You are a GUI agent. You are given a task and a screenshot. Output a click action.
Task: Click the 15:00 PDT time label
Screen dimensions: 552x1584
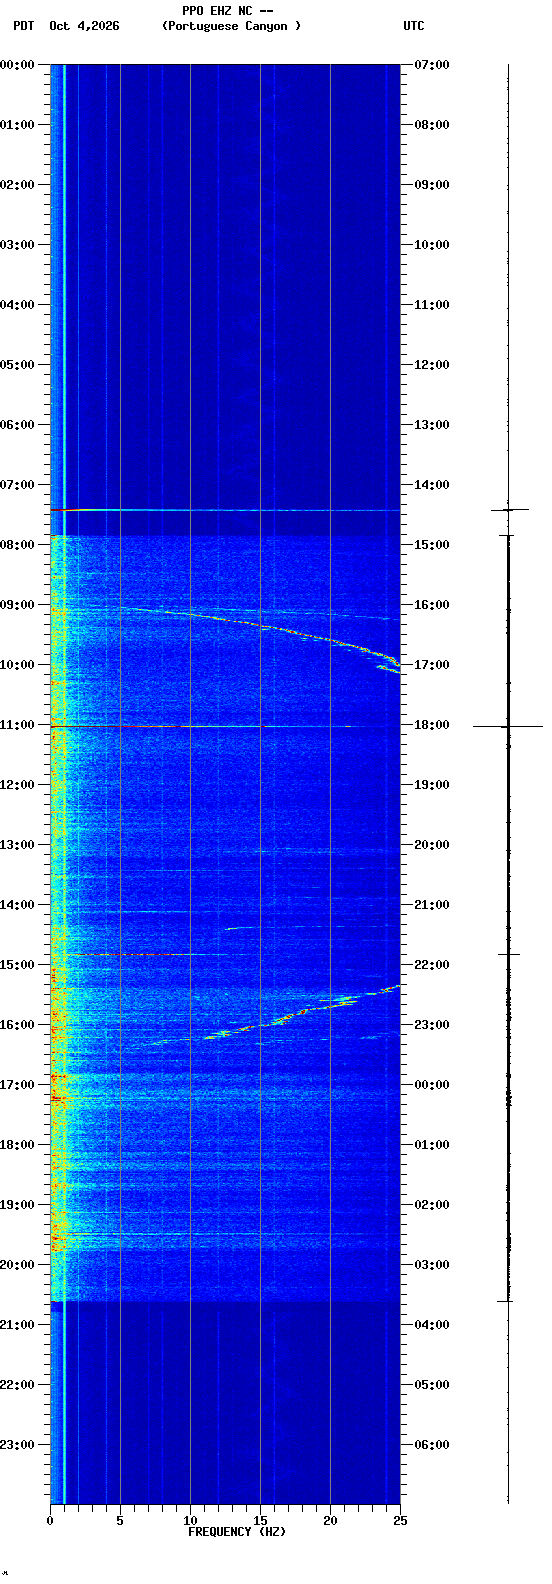click(17, 965)
